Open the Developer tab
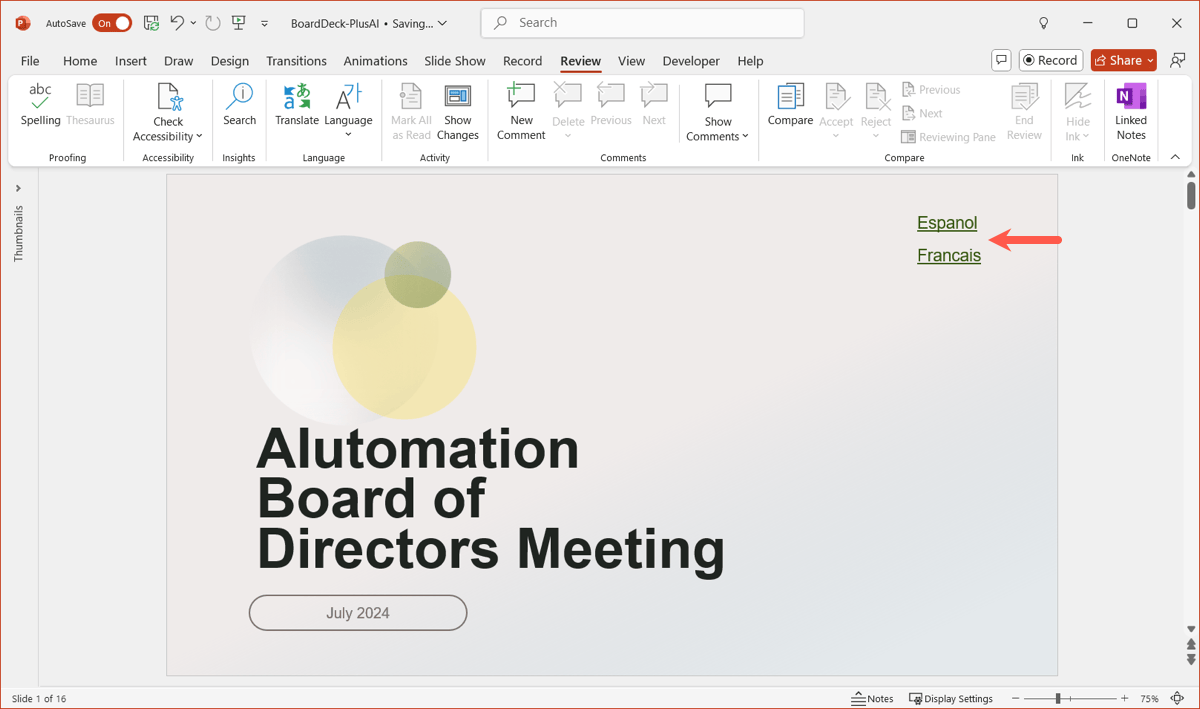1200x709 pixels. coord(691,61)
